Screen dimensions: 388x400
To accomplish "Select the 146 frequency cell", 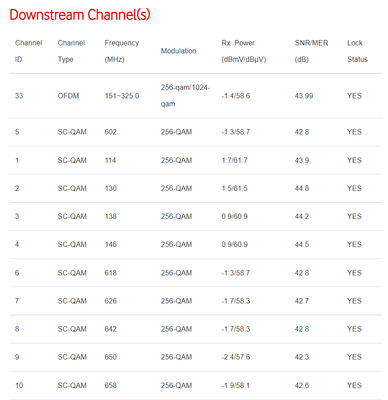I will pyautogui.click(x=110, y=244).
